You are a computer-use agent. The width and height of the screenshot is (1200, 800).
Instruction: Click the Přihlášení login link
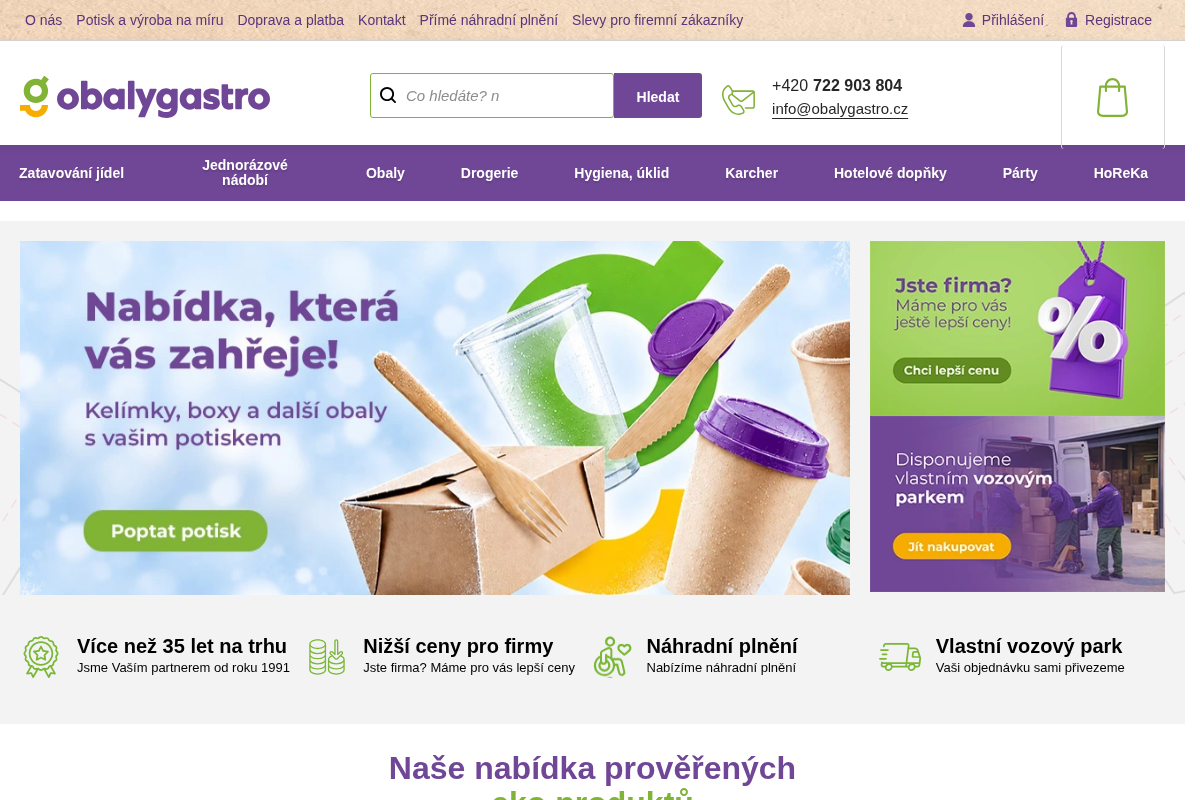(x=1012, y=20)
